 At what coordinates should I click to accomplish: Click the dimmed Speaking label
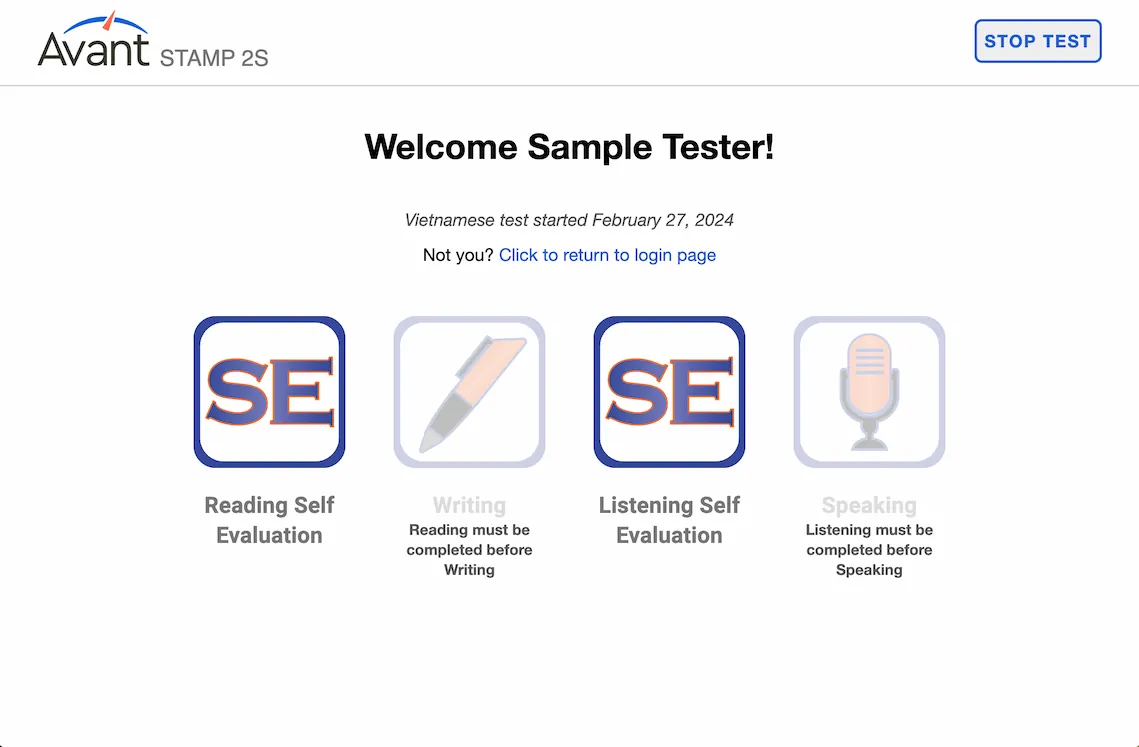(870, 504)
